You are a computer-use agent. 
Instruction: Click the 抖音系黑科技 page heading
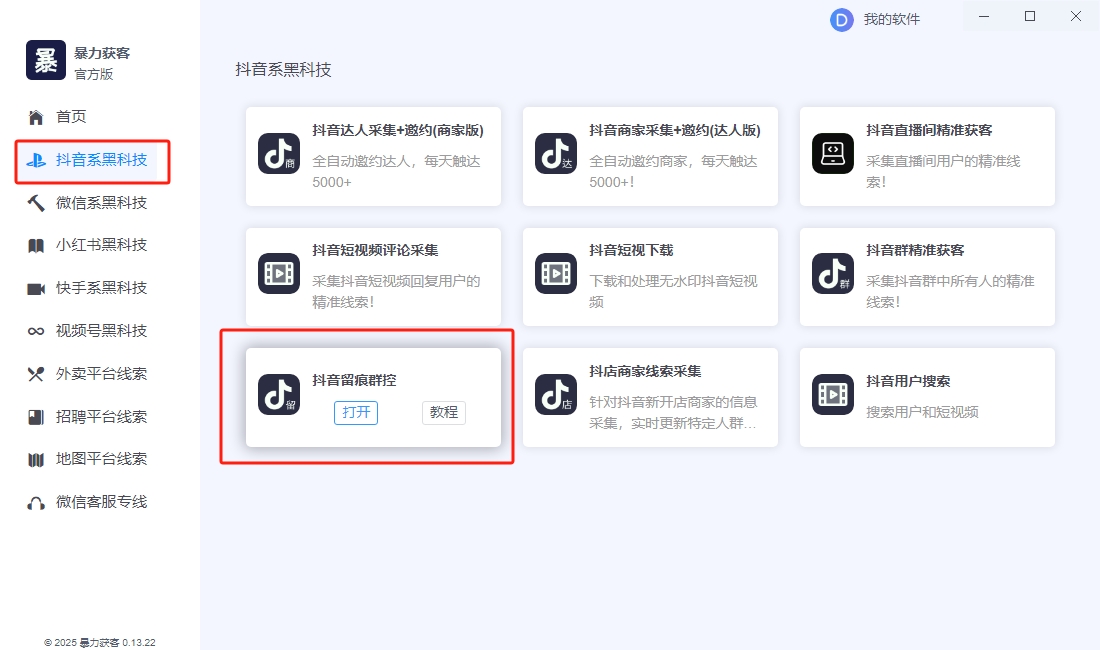(x=283, y=69)
